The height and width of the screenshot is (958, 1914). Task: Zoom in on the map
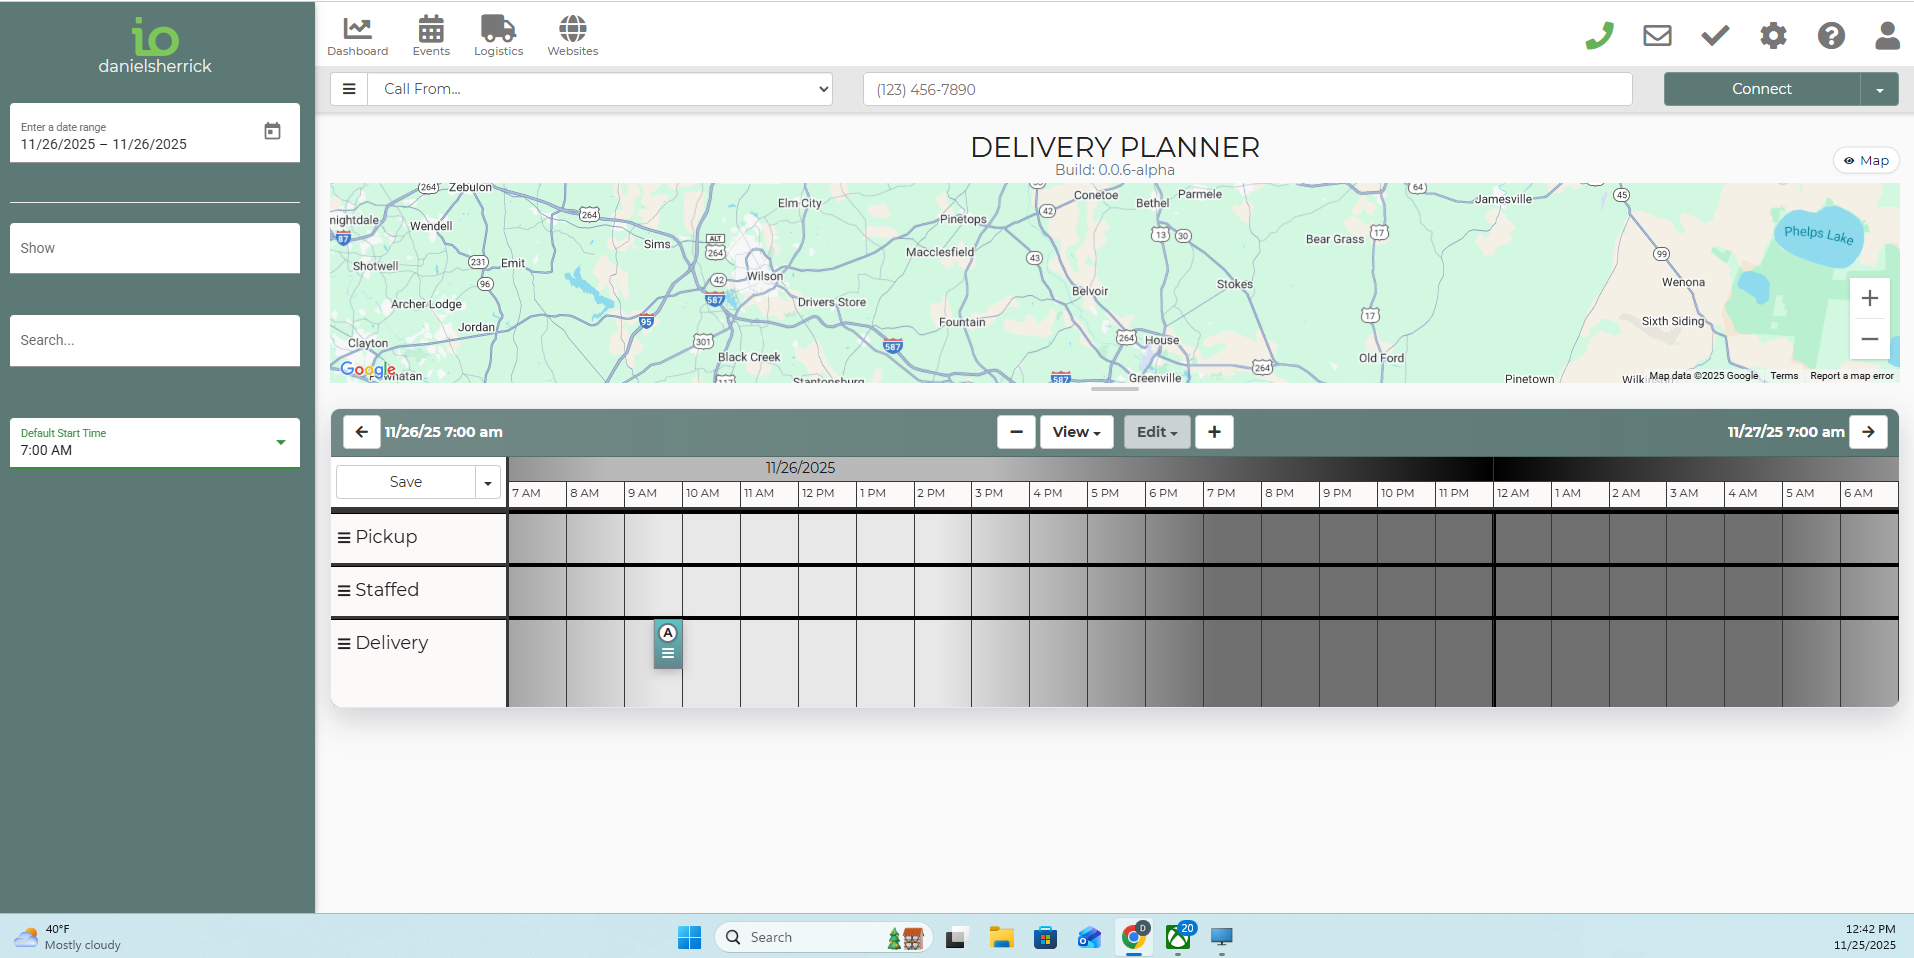pyautogui.click(x=1869, y=298)
